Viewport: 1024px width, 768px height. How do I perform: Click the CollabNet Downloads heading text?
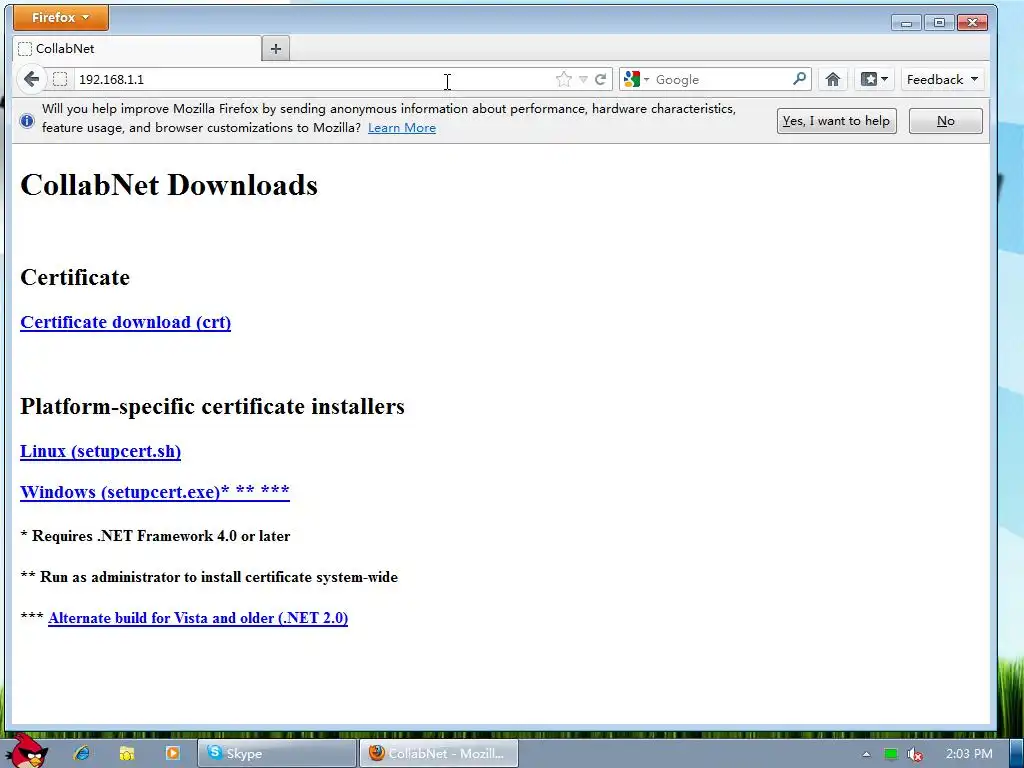(x=169, y=185)
